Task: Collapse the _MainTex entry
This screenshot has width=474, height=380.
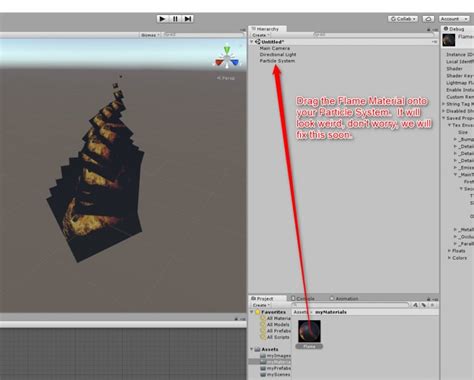Action: click(x=455, y=175)
